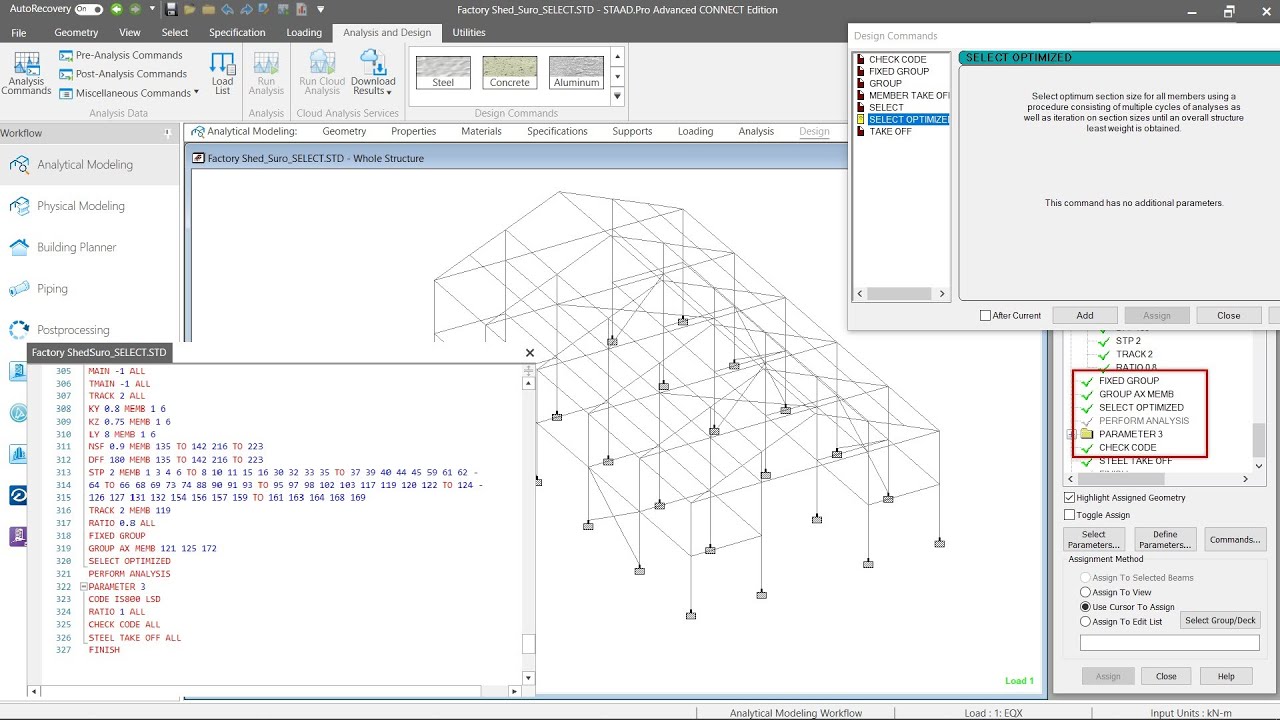Switch to the Supports page tab

click(632, 131)
